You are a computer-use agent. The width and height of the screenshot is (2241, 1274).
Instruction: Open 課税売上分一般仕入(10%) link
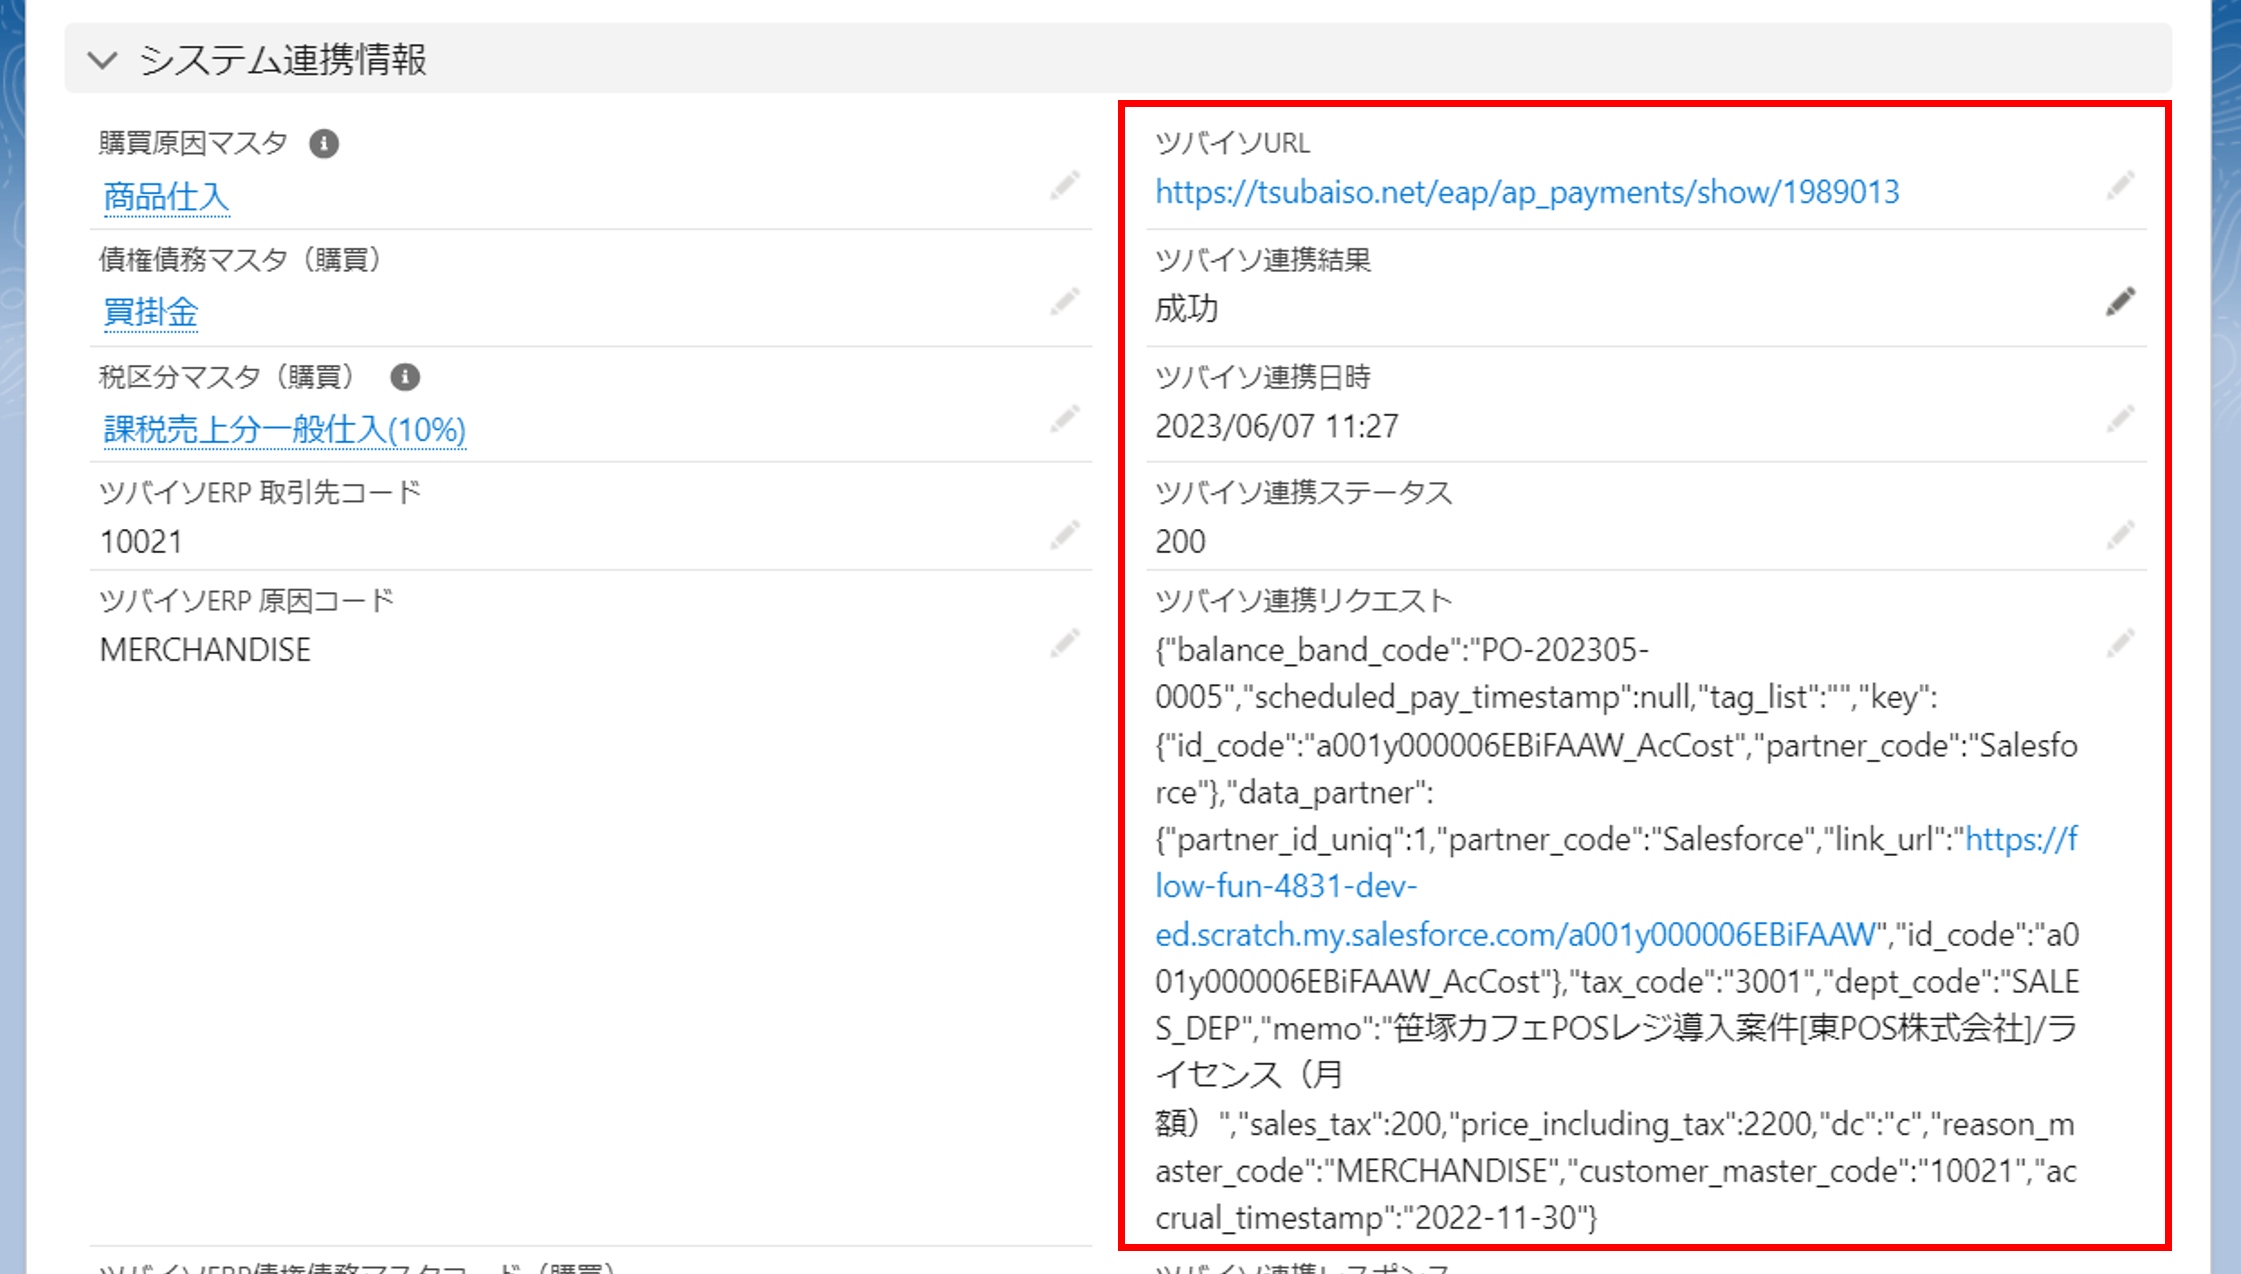(284, 430)
